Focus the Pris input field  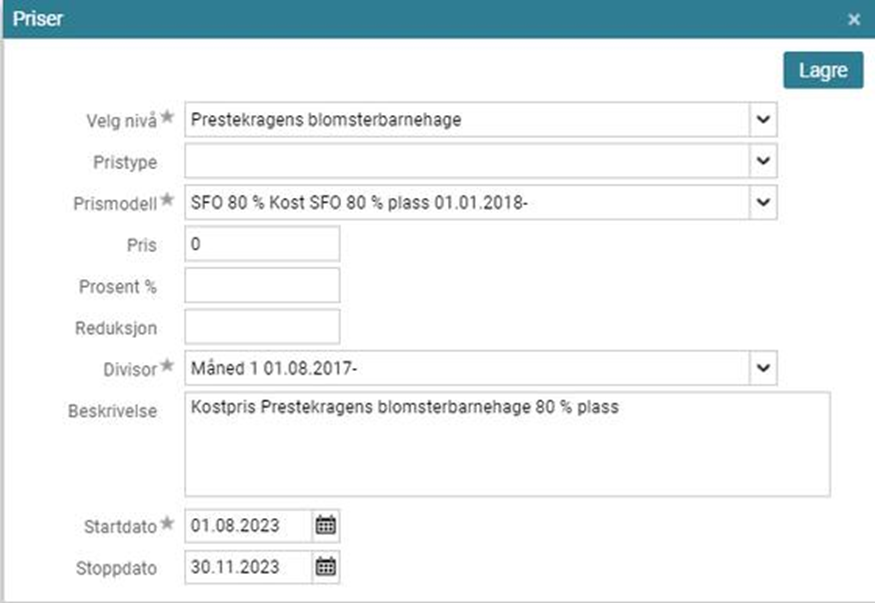pos(262,244)
